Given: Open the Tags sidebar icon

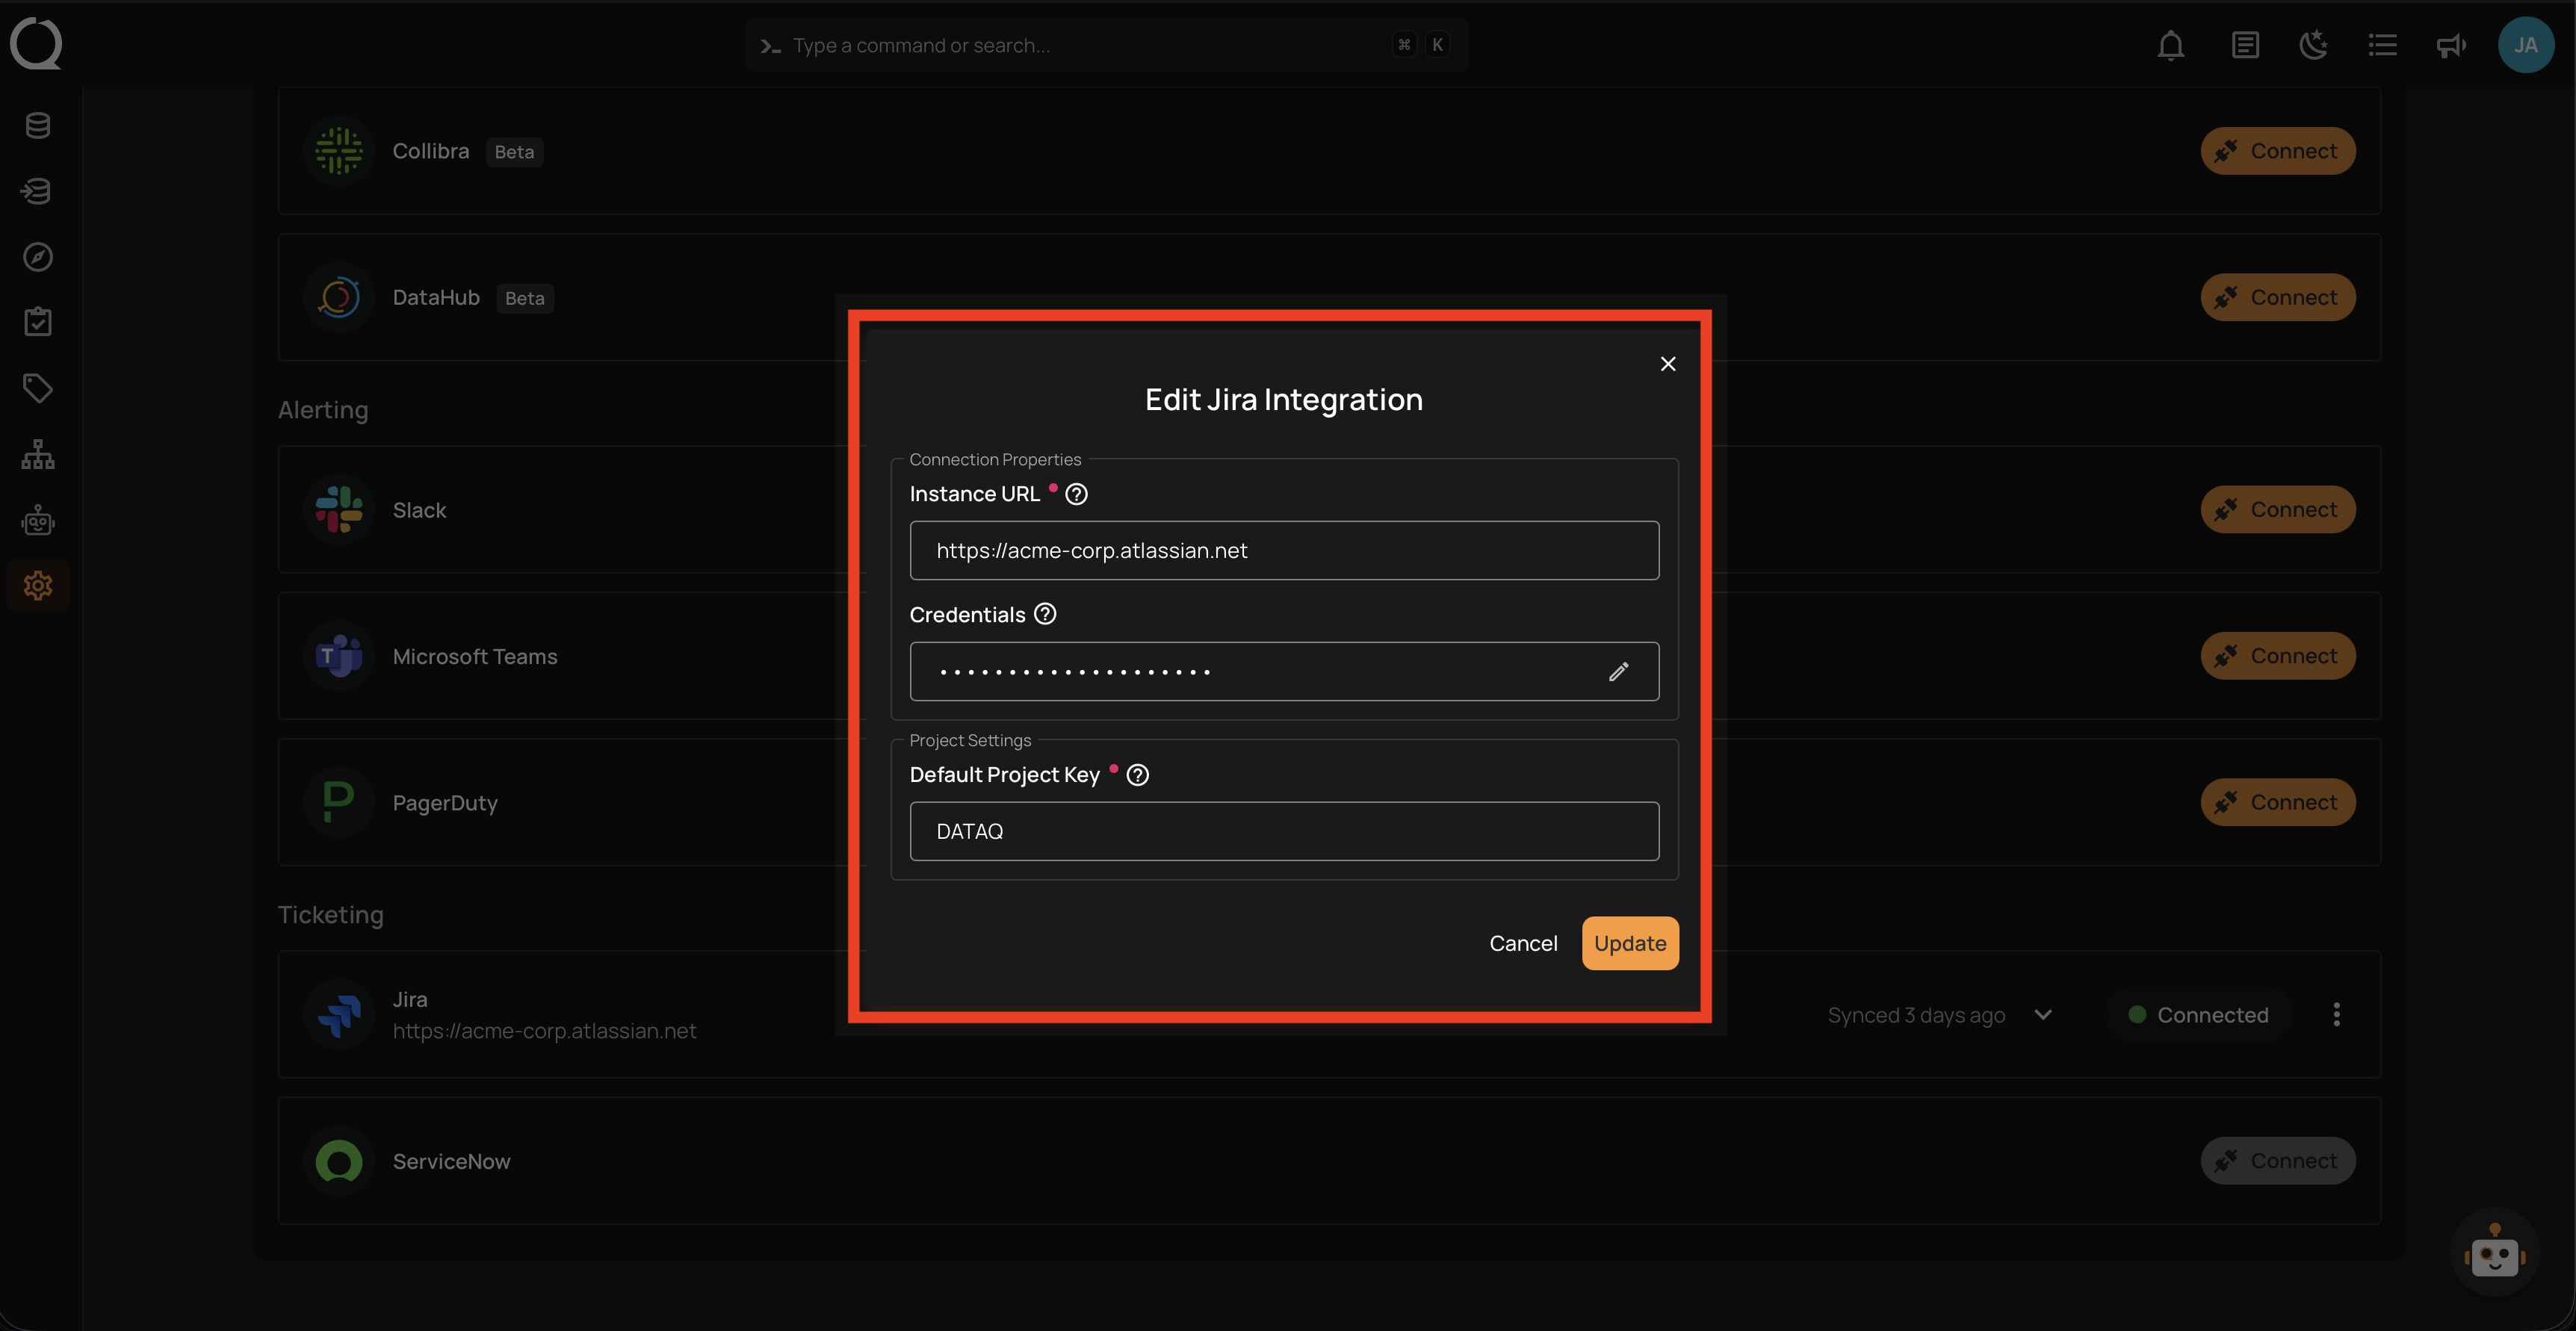Looking at the screenshot, I should click(x=38, y=388).
